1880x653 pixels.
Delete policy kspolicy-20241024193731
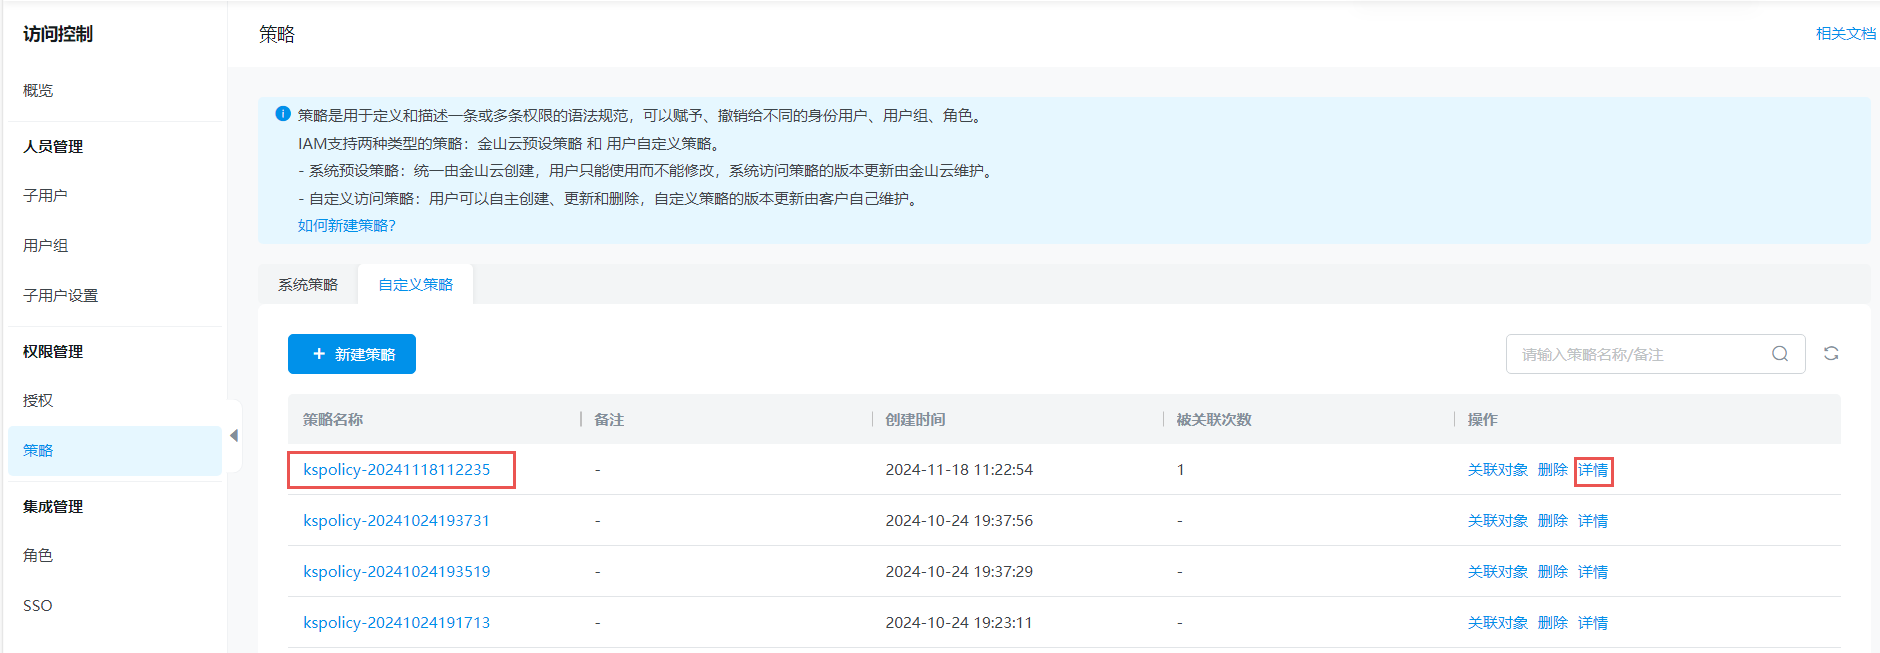coord(1552,521)
